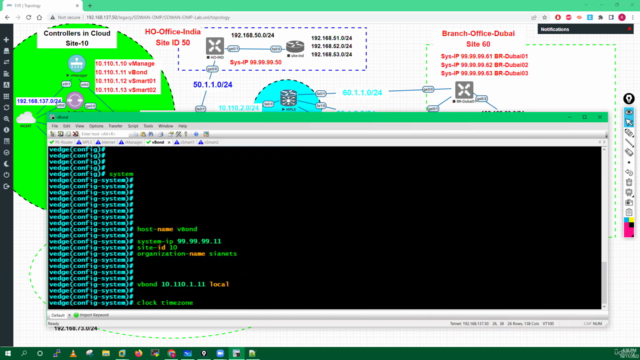The width and height of the screenshot is (640, 360).
Task: Click the zoom magnifier icon in left sidebar
Action: tap(6, 119)
